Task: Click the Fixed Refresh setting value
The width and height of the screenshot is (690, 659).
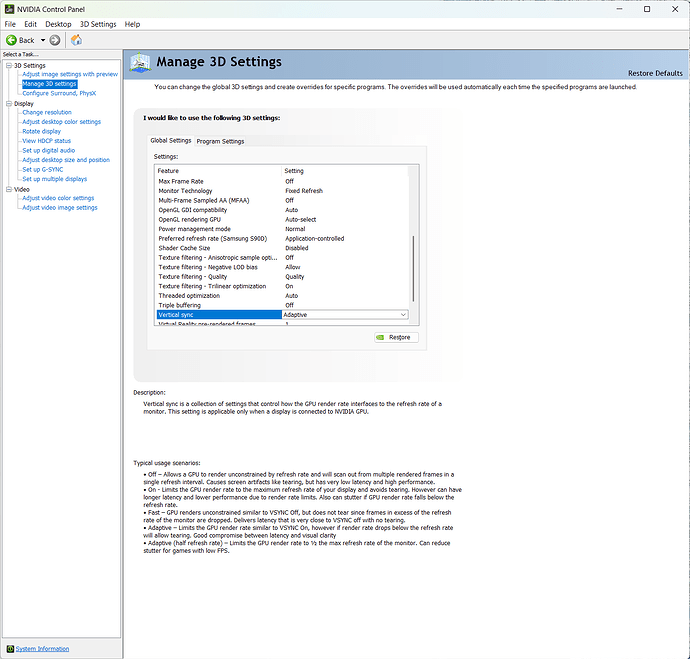Action: click(x=304, y=191)
